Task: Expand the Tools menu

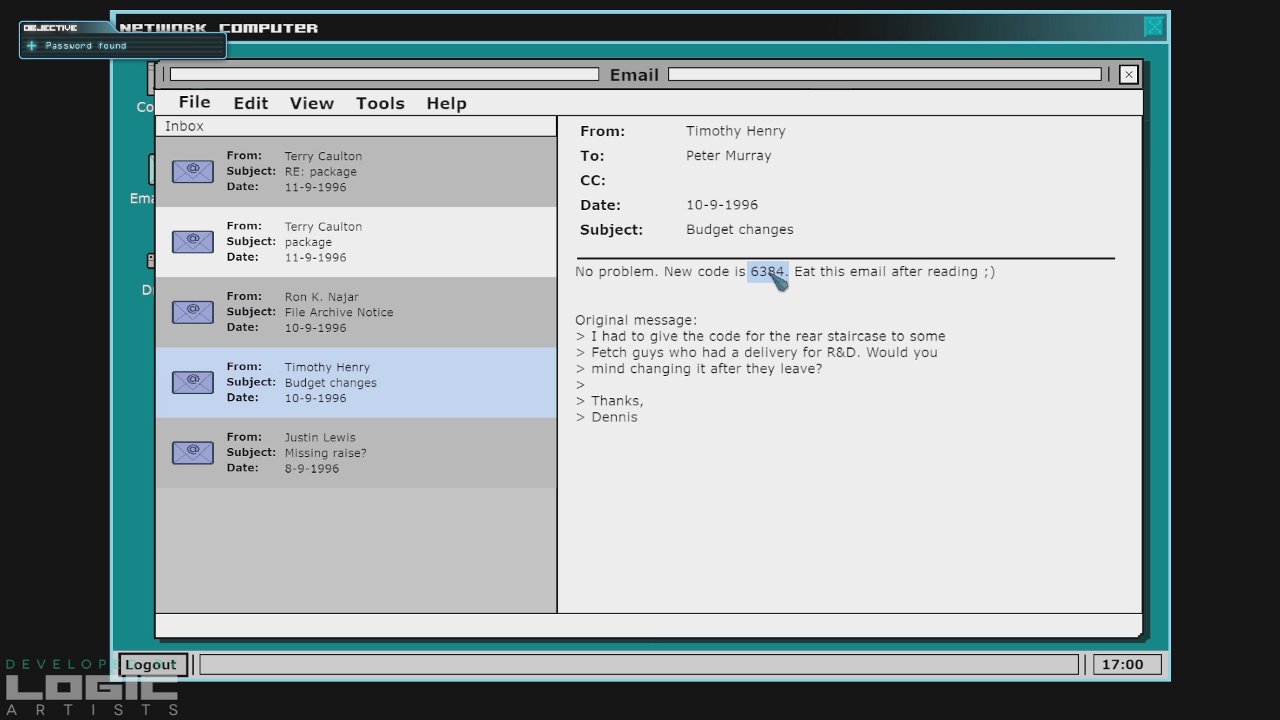Action: [380, 104]
